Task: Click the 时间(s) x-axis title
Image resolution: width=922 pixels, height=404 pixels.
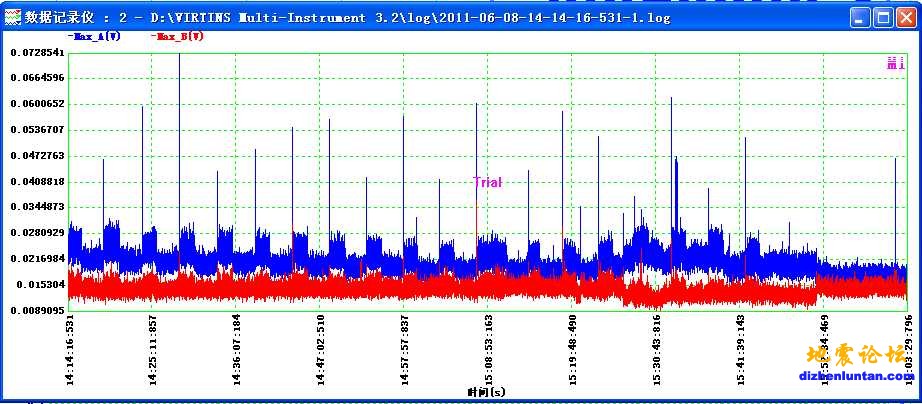Action: point(486,392)
